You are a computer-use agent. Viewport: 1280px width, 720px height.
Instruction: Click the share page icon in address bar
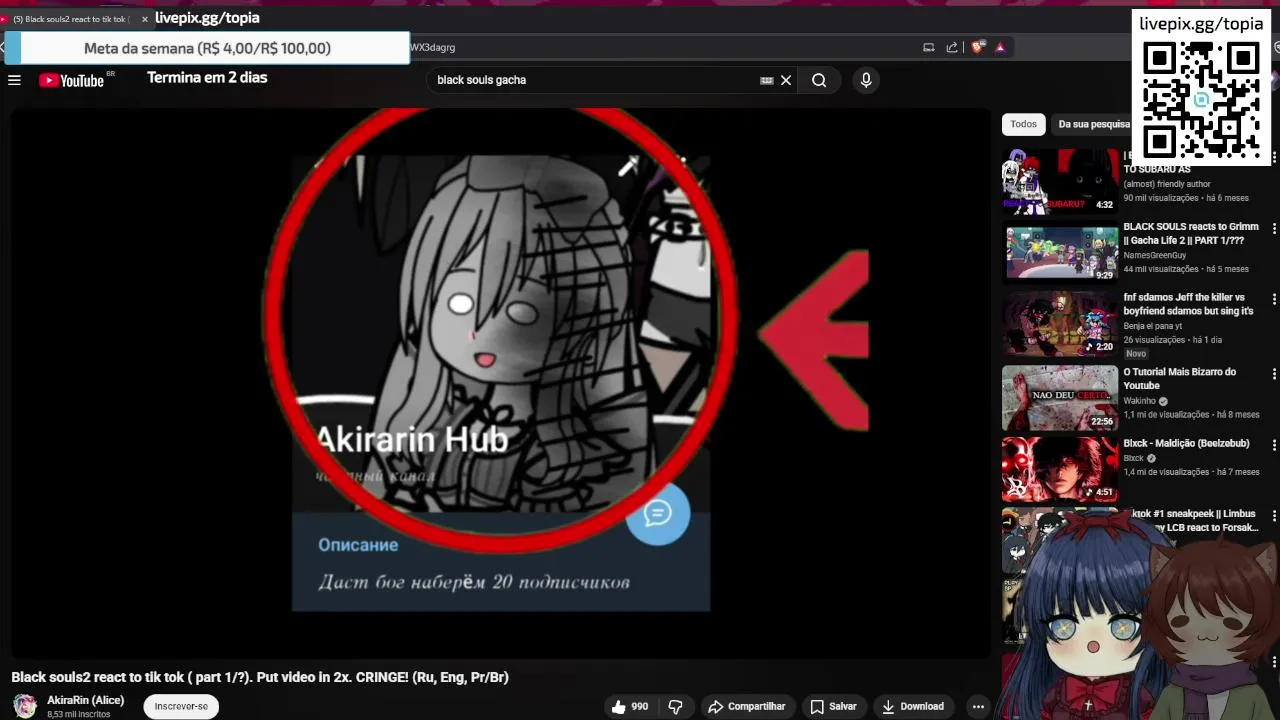[952, 47]
